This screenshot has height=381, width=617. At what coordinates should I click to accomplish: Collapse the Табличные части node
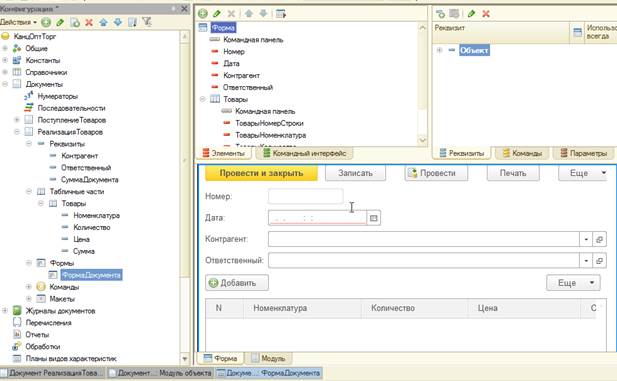pos(29,192)
